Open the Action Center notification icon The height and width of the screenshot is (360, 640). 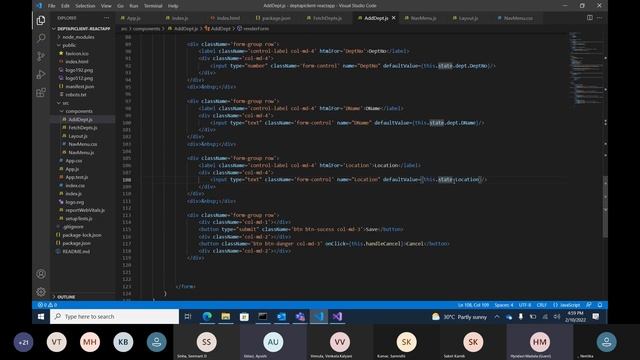click(x=596, y=317)
